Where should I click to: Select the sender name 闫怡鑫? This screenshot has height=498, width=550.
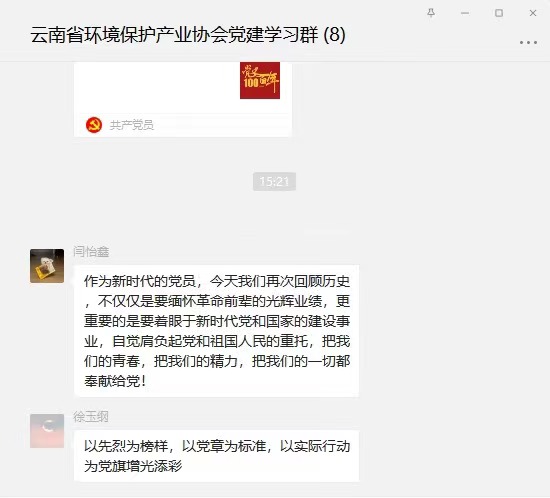click(x=91, y=251)
